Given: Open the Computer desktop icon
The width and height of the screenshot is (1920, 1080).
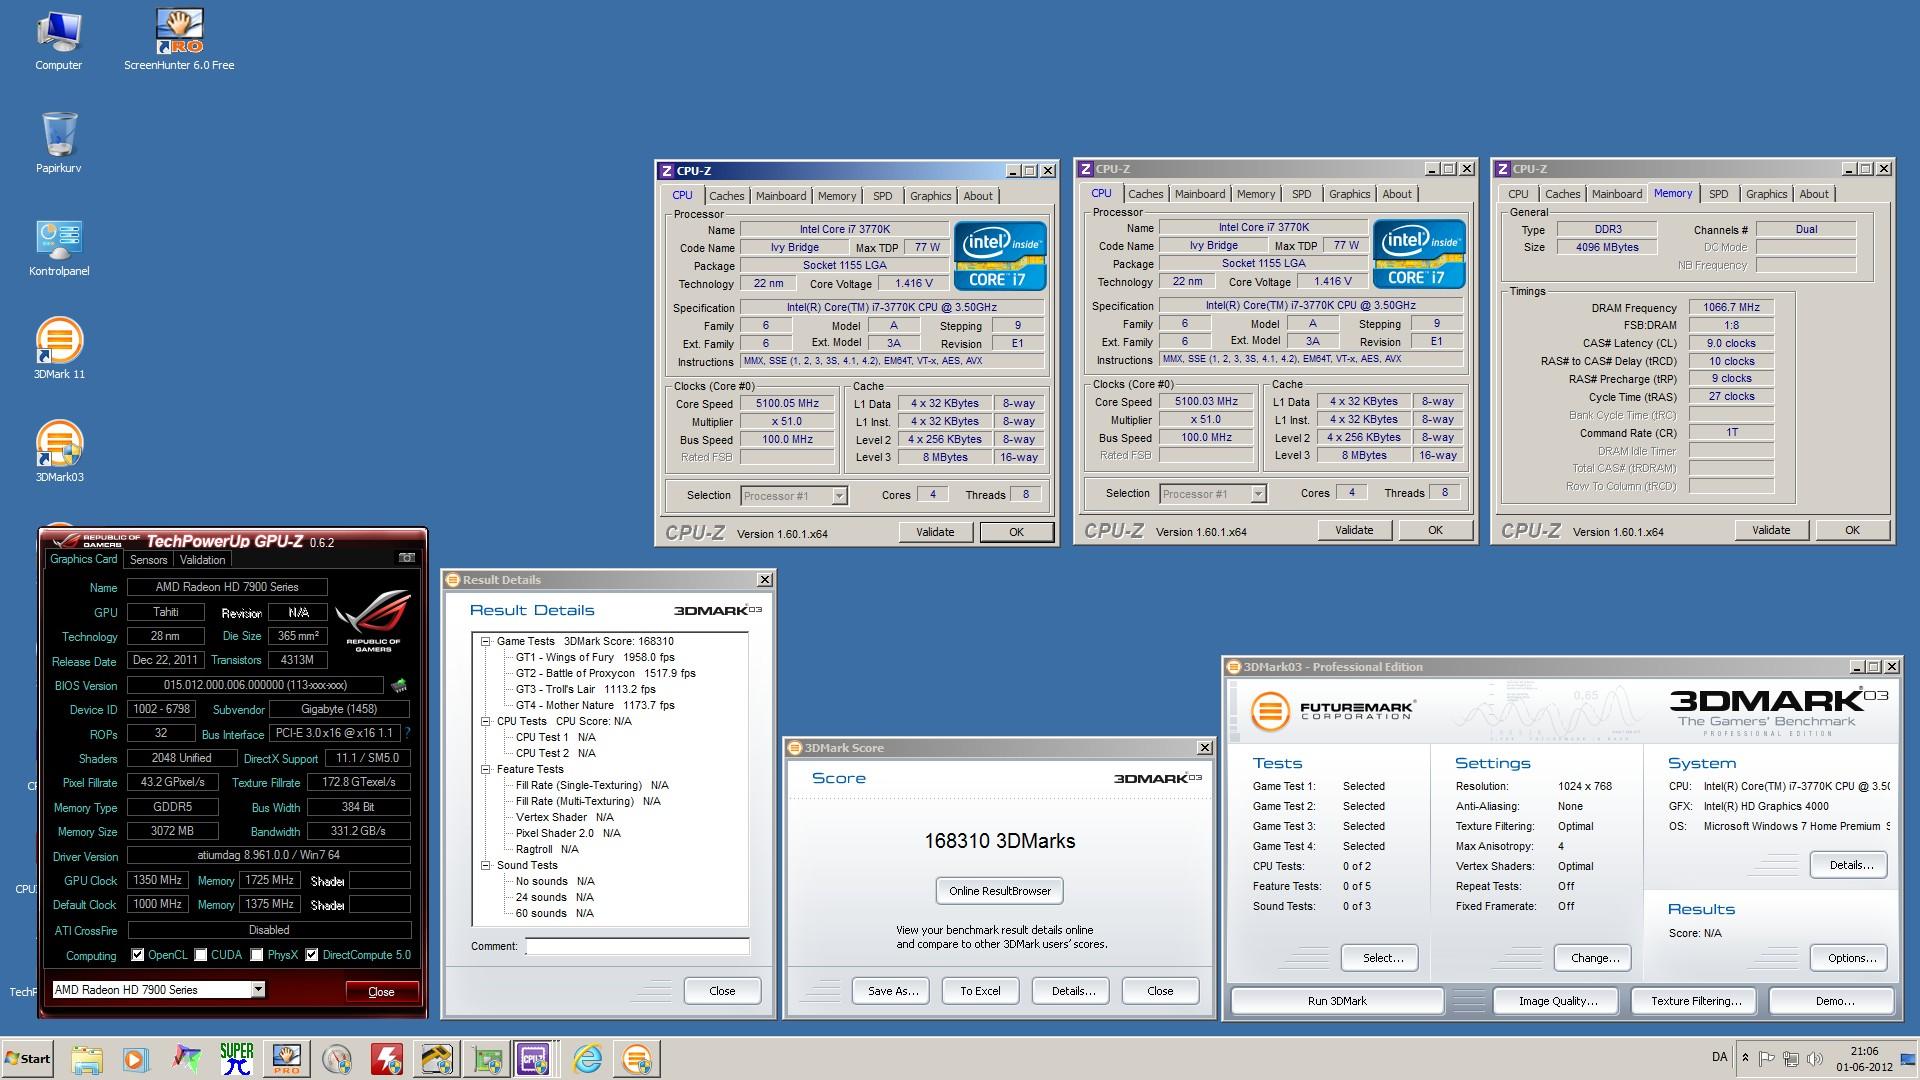Looking at the screenshot, I should (x=58, y=40).
